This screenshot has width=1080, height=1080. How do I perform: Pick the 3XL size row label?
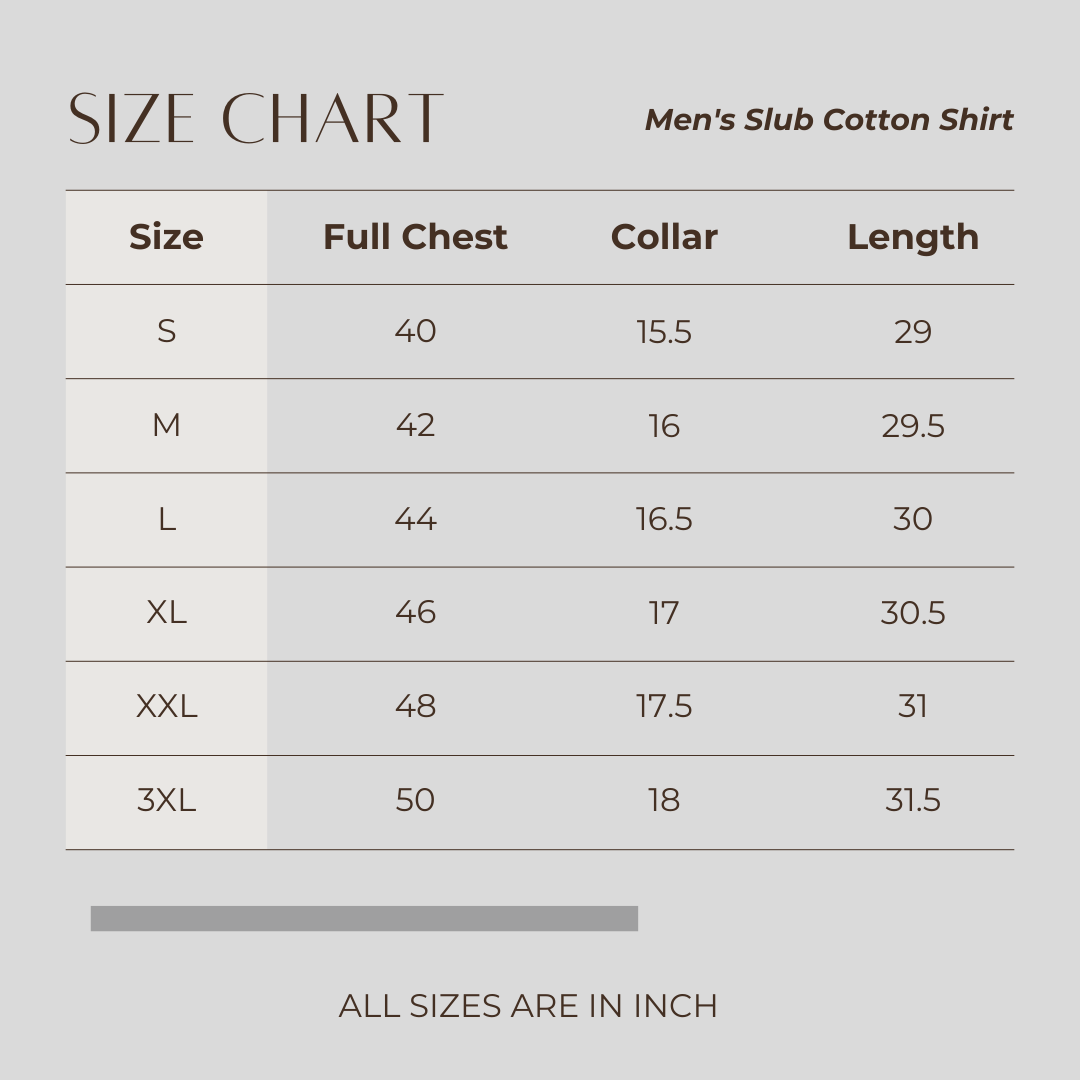(166, 800)
